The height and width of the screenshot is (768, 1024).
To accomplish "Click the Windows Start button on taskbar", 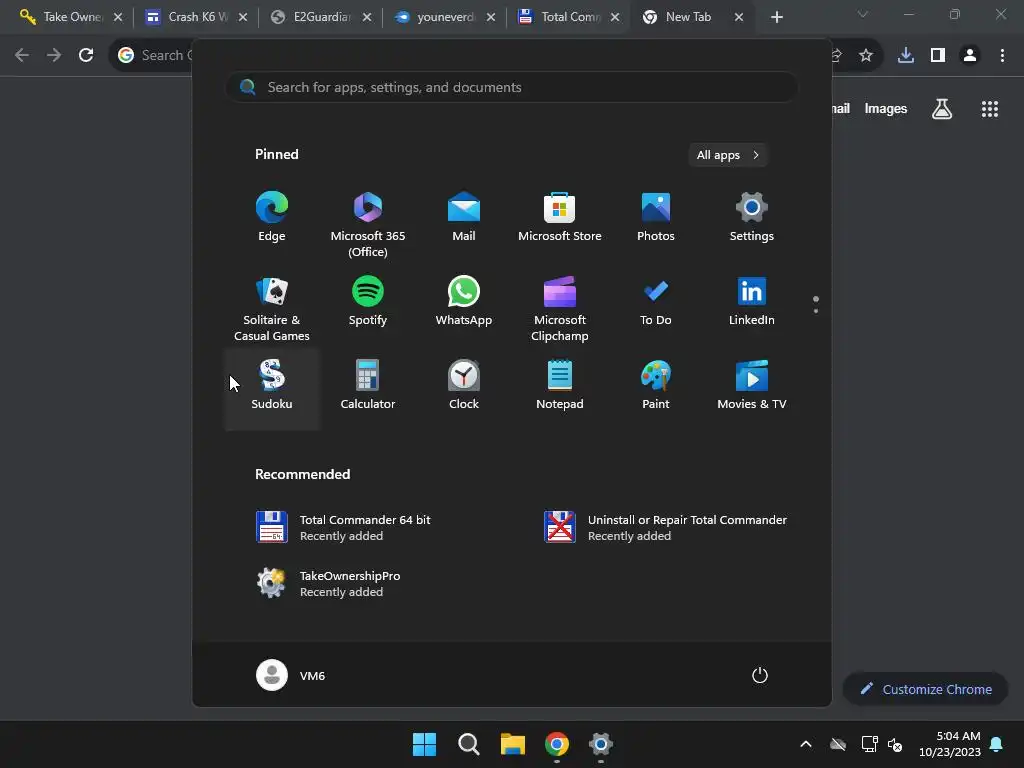I will click(x=424, y=744).
